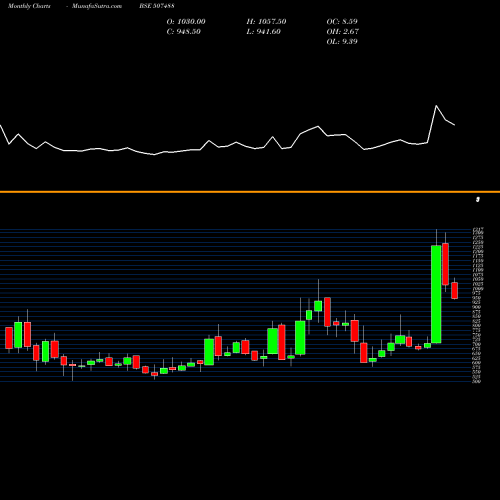Click the BSE 507488 symbol text
Viewport: 500px width, 500px height.
click(x=157, y=6)
